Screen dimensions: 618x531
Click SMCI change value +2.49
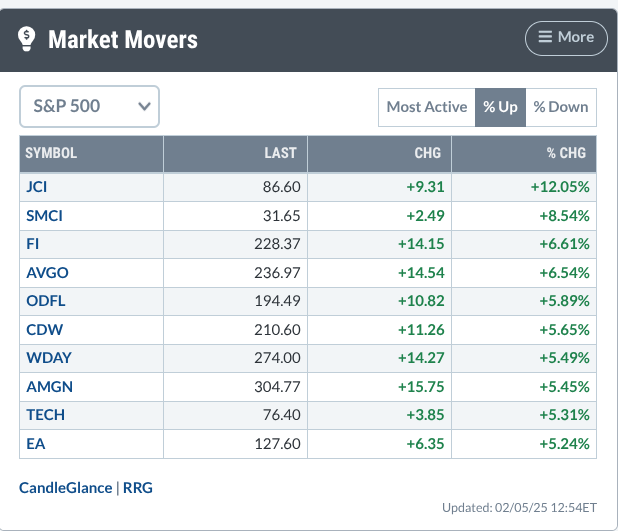pos(425,216)
